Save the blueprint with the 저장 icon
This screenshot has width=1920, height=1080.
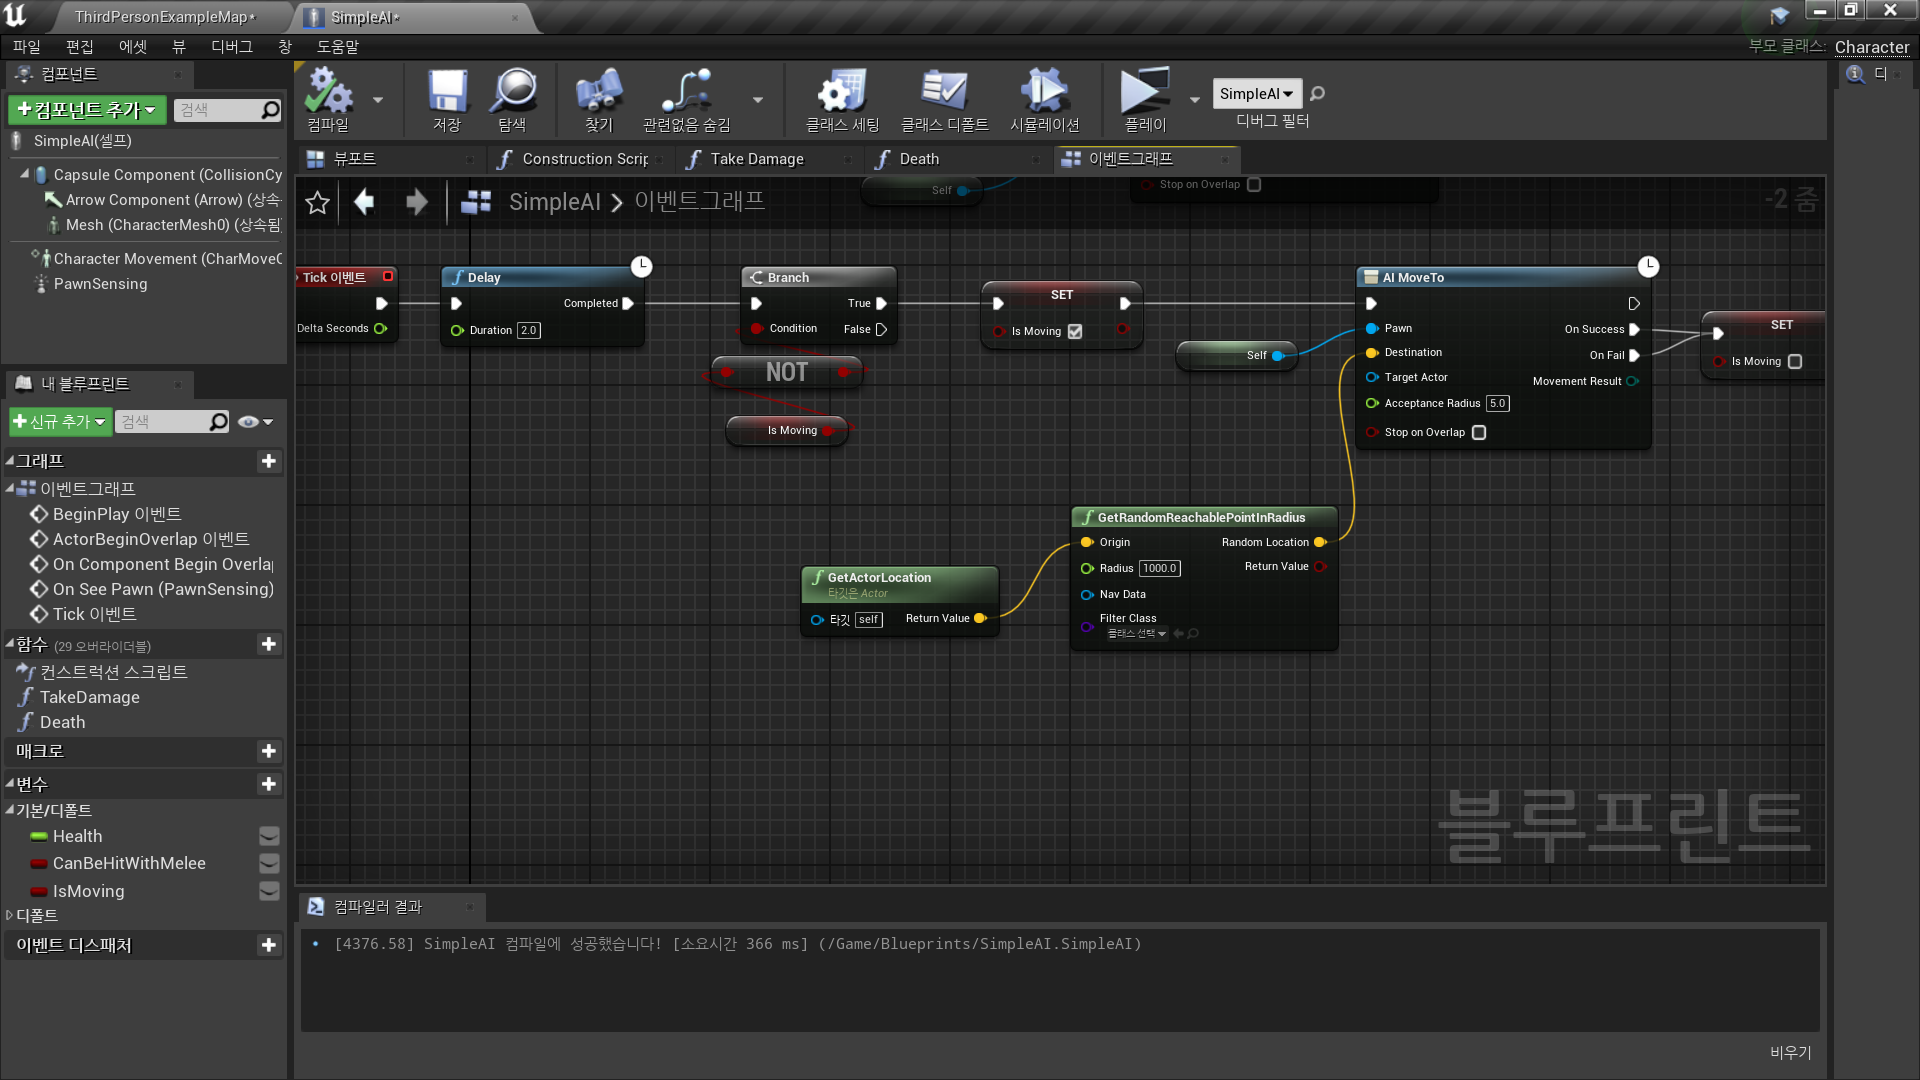446,98
